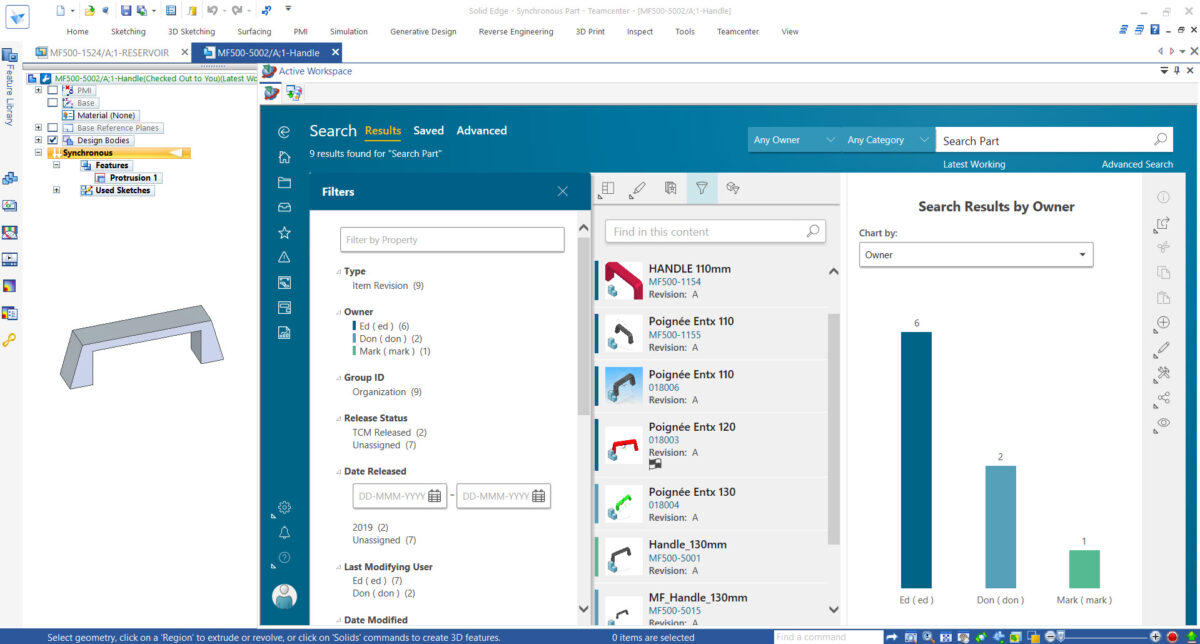Filter by TCM Released status
The width and height of the screenshot is (1200, 644).
tap(389, 432)
